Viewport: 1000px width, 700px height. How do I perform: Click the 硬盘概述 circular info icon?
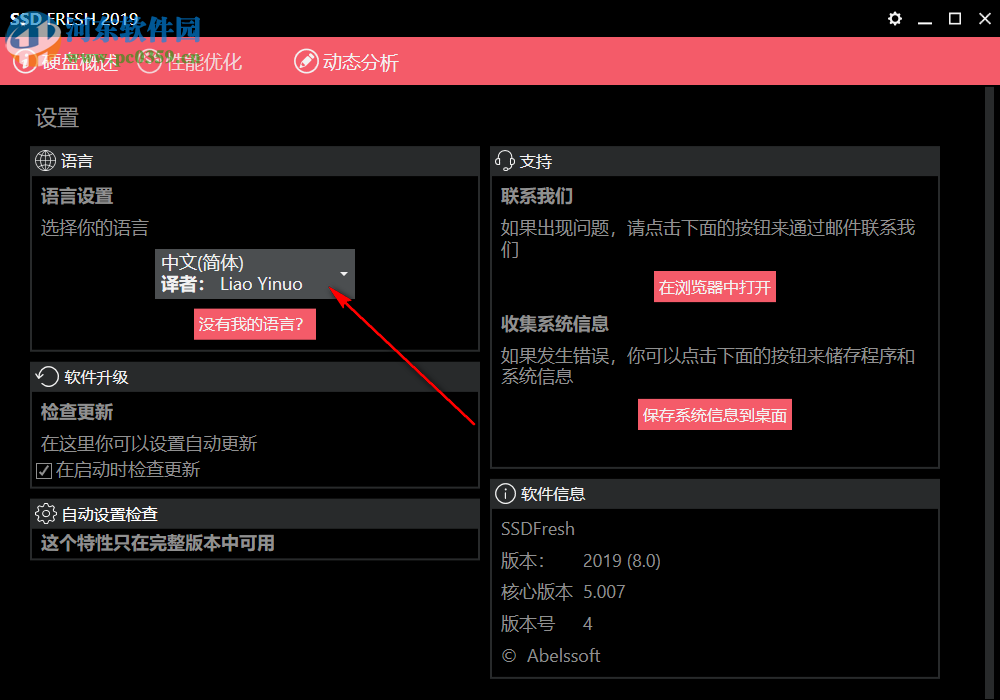(x=25, y=62)
